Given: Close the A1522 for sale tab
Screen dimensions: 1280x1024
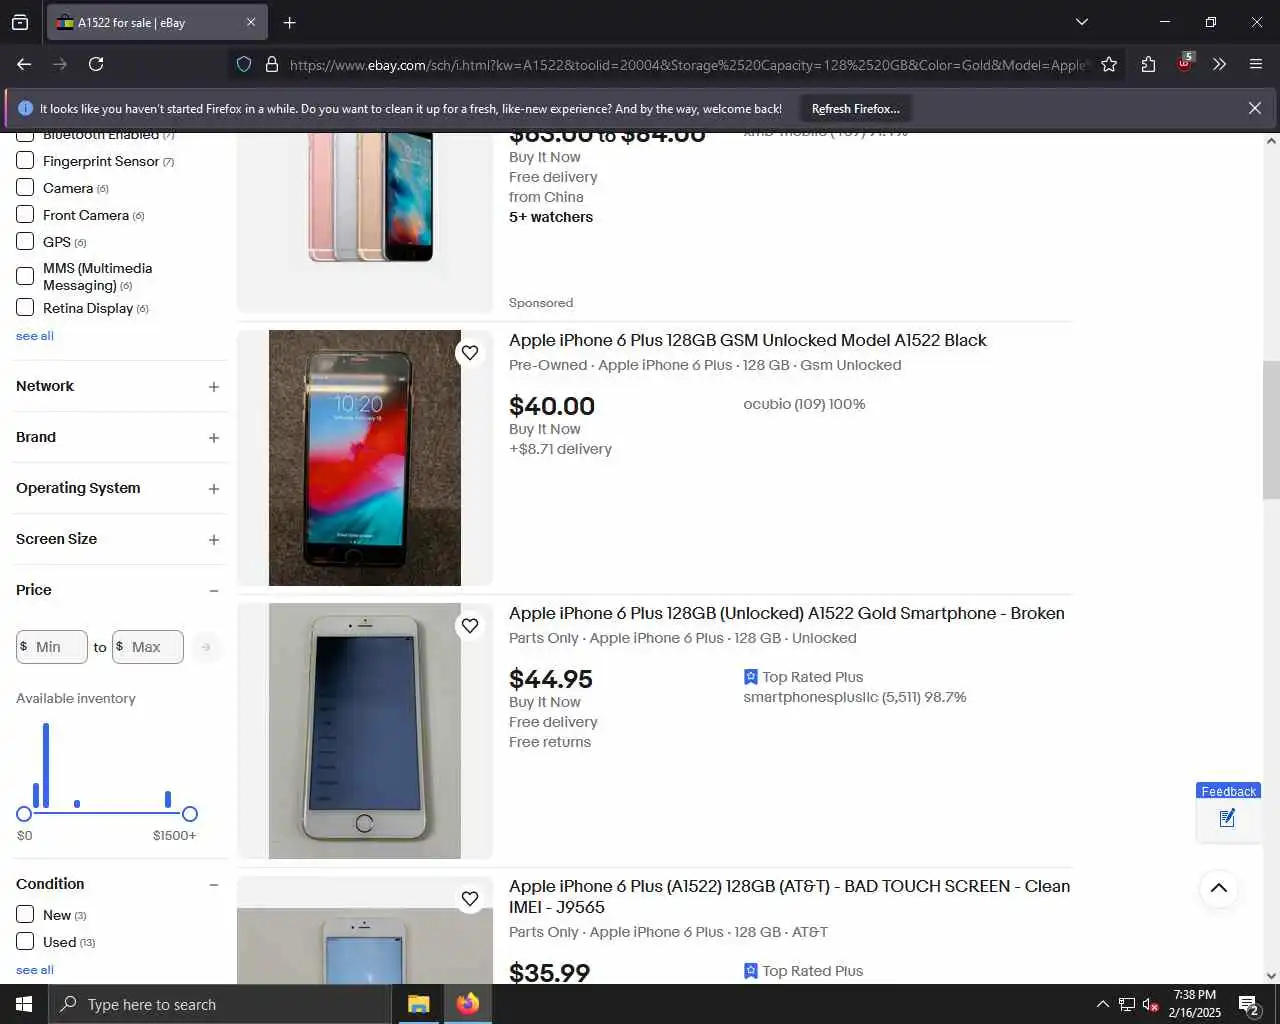Looking at the screenshot, I should point(251,22).
